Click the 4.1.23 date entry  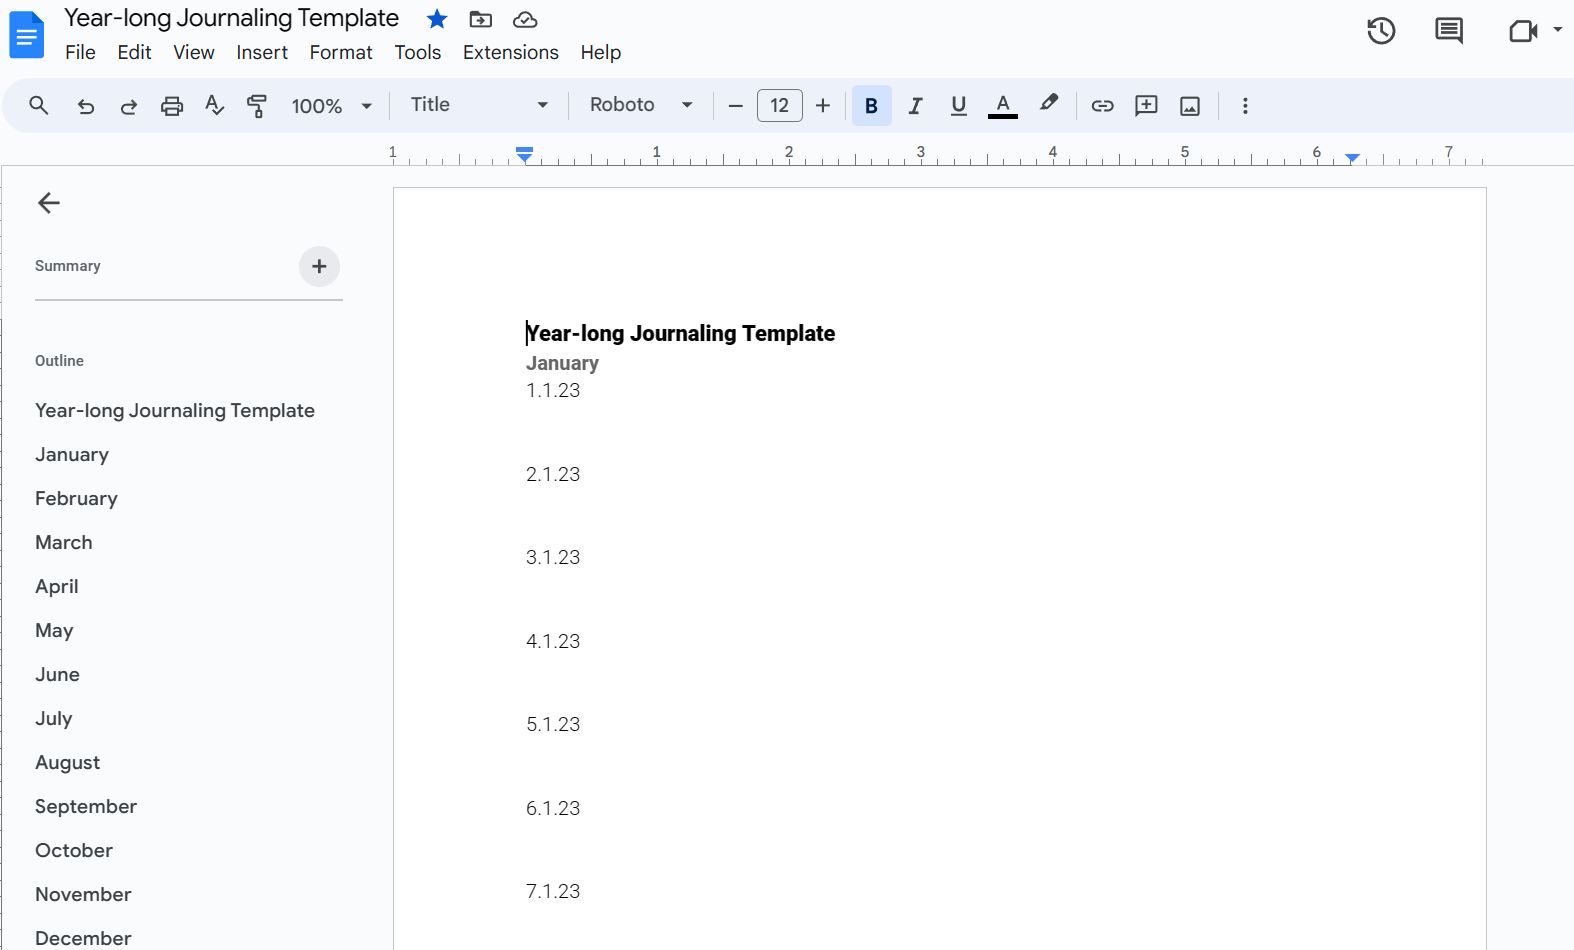(x=553, y=641)
